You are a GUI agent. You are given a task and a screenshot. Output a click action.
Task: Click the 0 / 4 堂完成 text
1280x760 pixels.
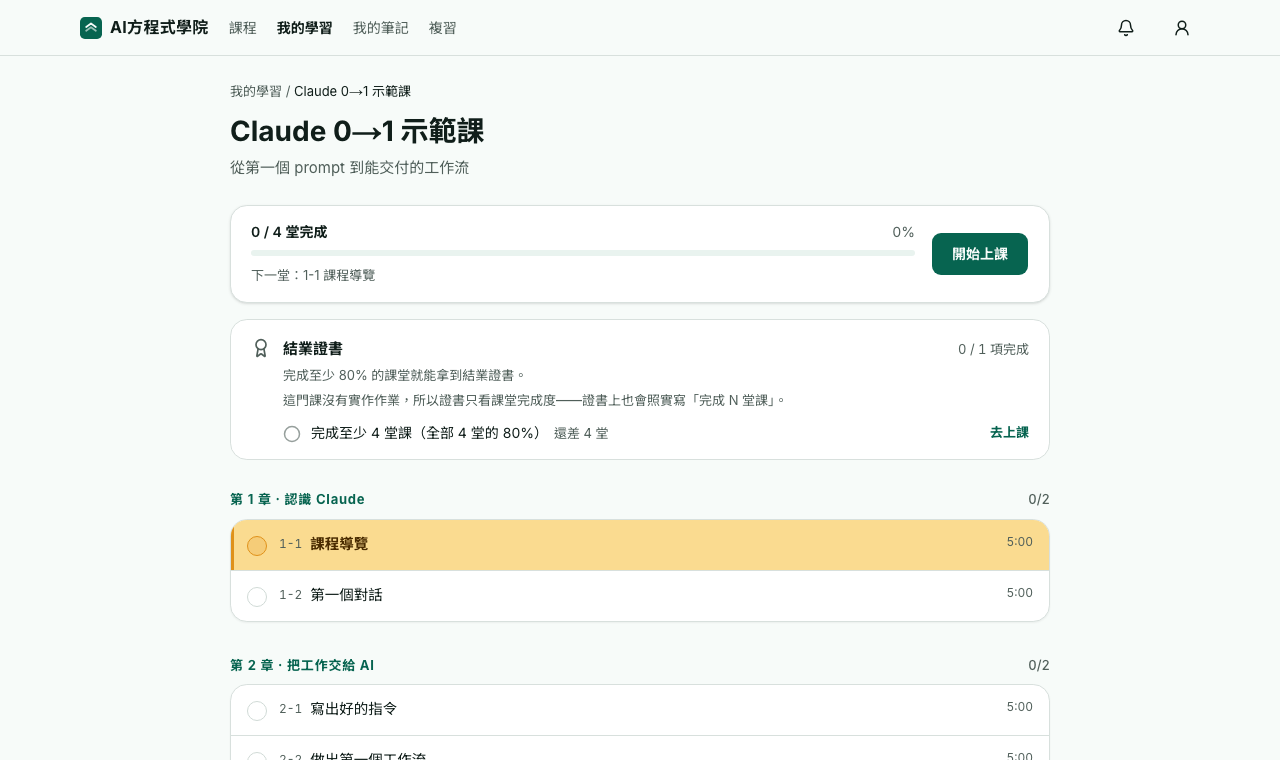(289, 232)
